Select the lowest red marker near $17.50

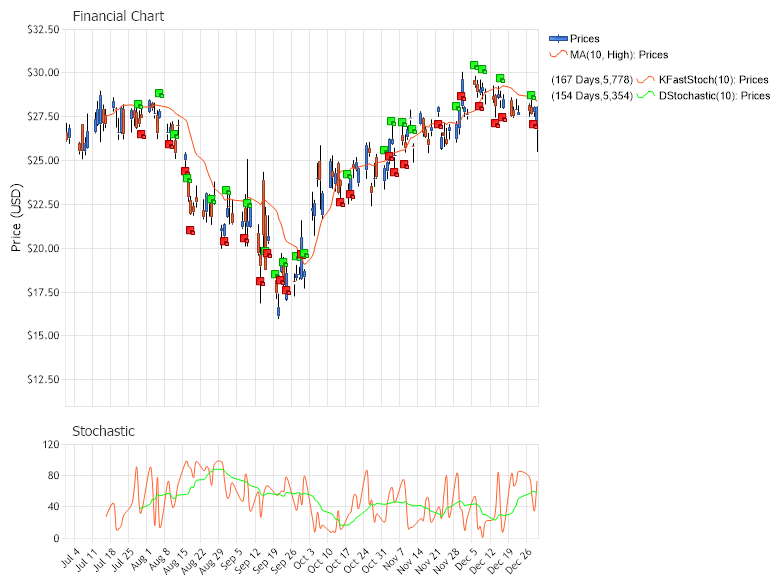(x=287, y=290)
